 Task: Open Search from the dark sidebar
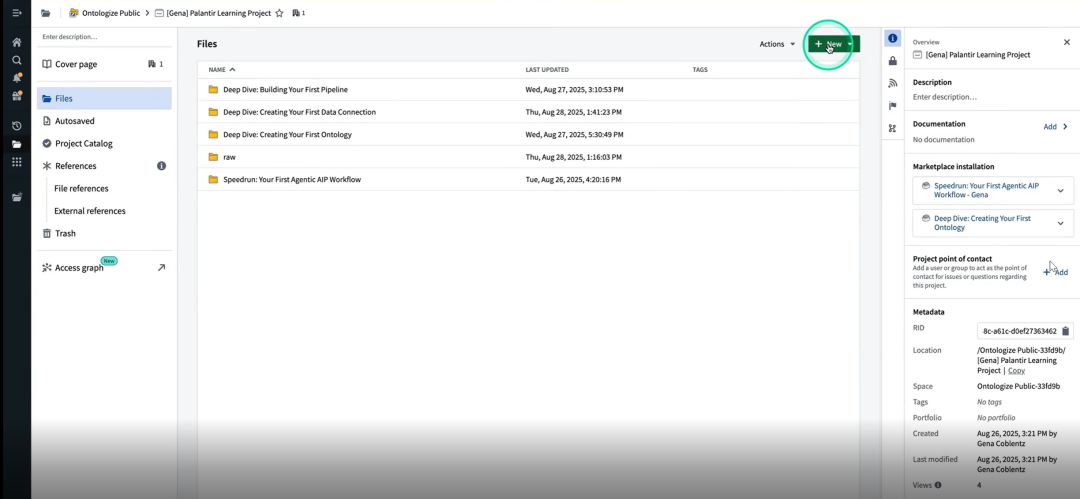[x=17, y=61]
